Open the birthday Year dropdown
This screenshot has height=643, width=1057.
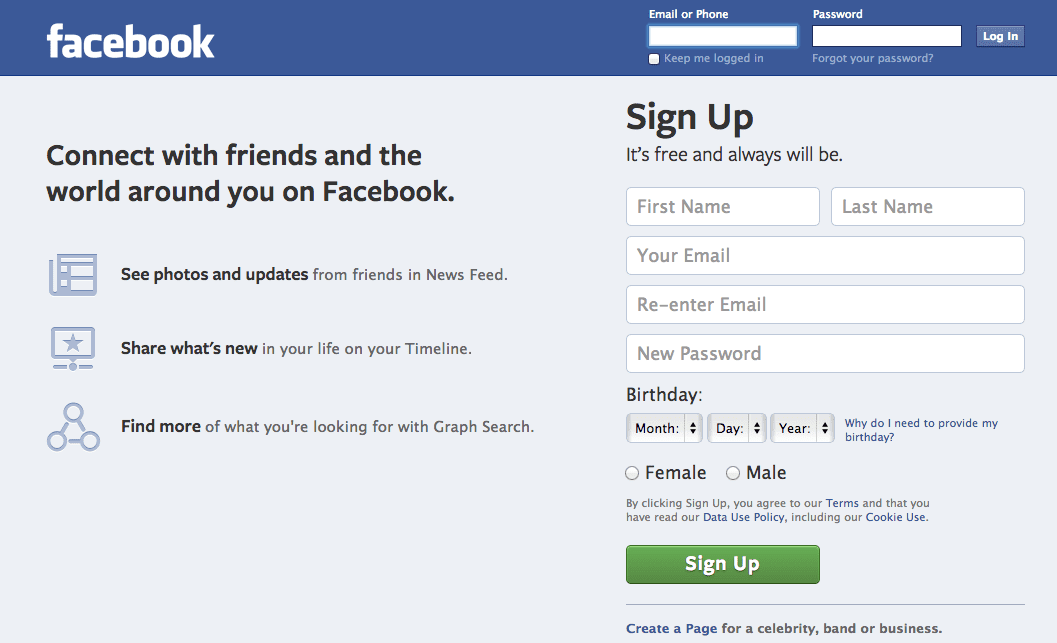[x=802, y=428]
